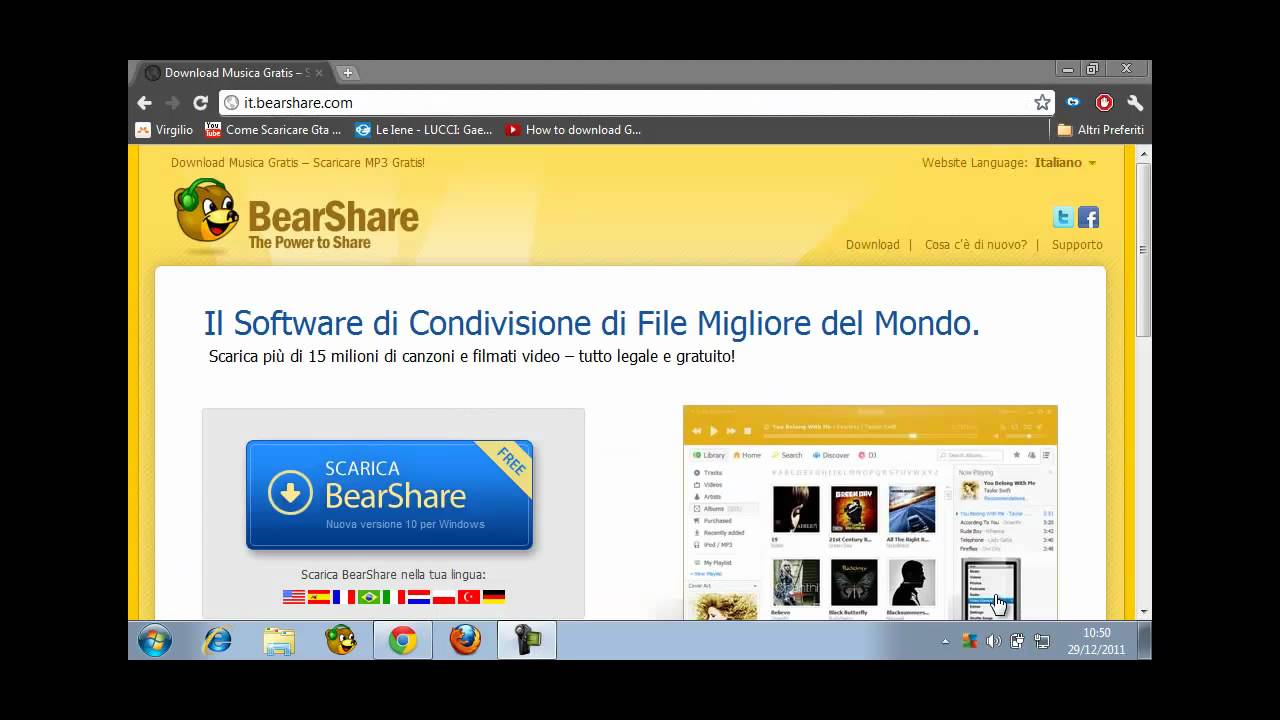
Task: Select the Download Musica Gratis tab
Action: pos(234,73)
